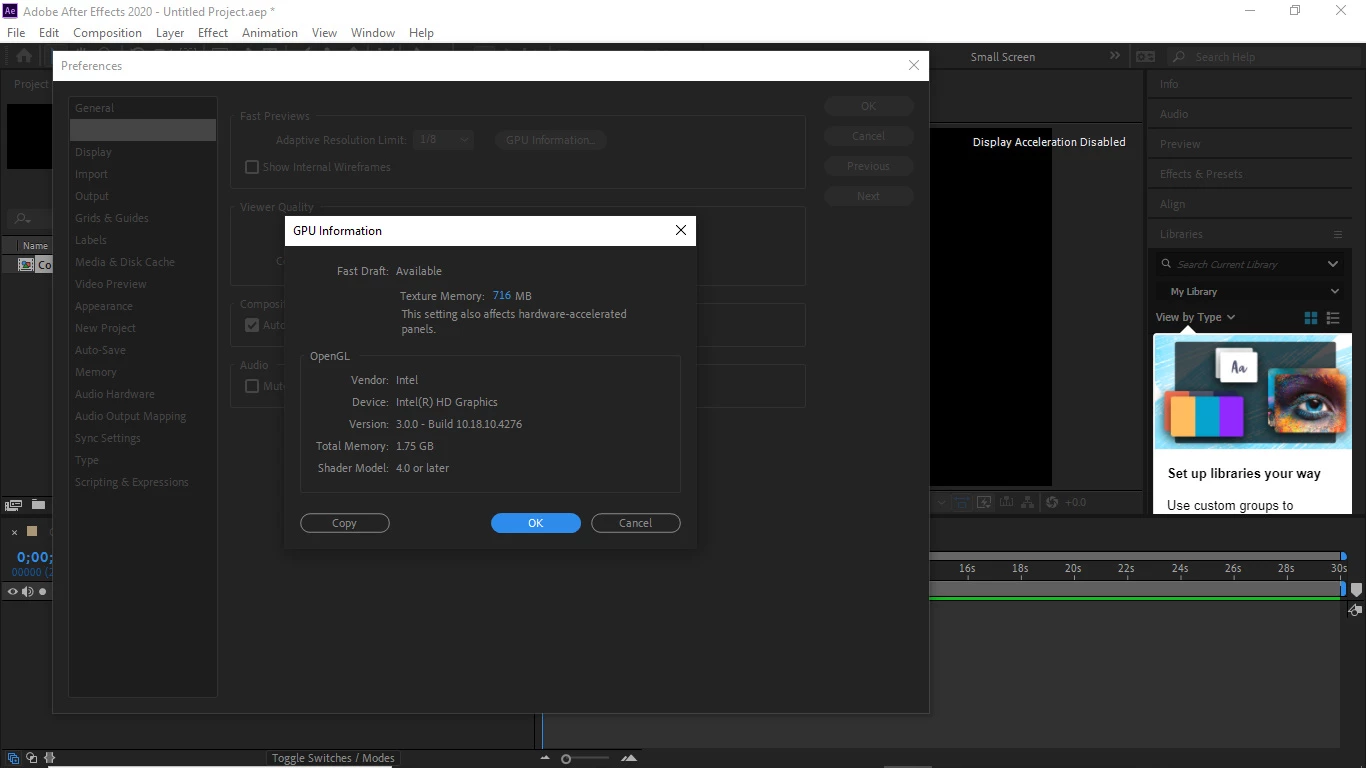
Task: Close GPU Information dialog with X
Action: click(681, 230)
